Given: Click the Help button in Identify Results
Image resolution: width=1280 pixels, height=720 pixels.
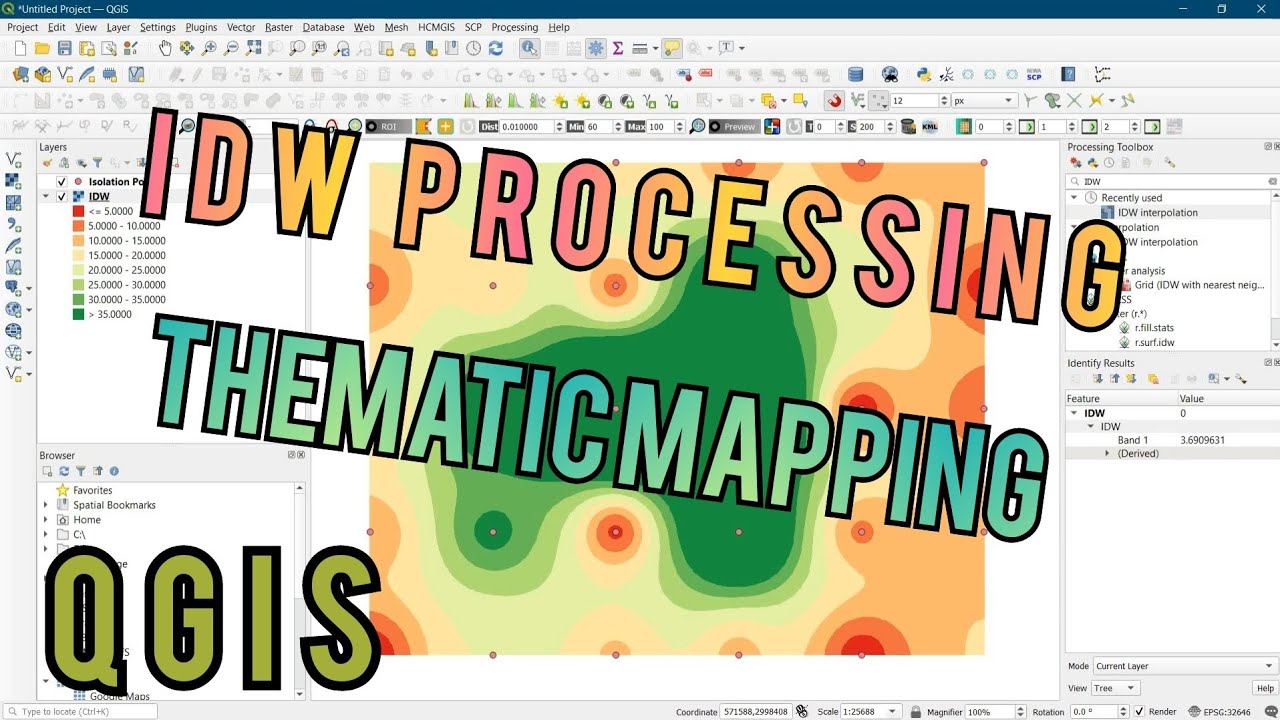Looking at the screenshot, I should [x=1265, y=688].
